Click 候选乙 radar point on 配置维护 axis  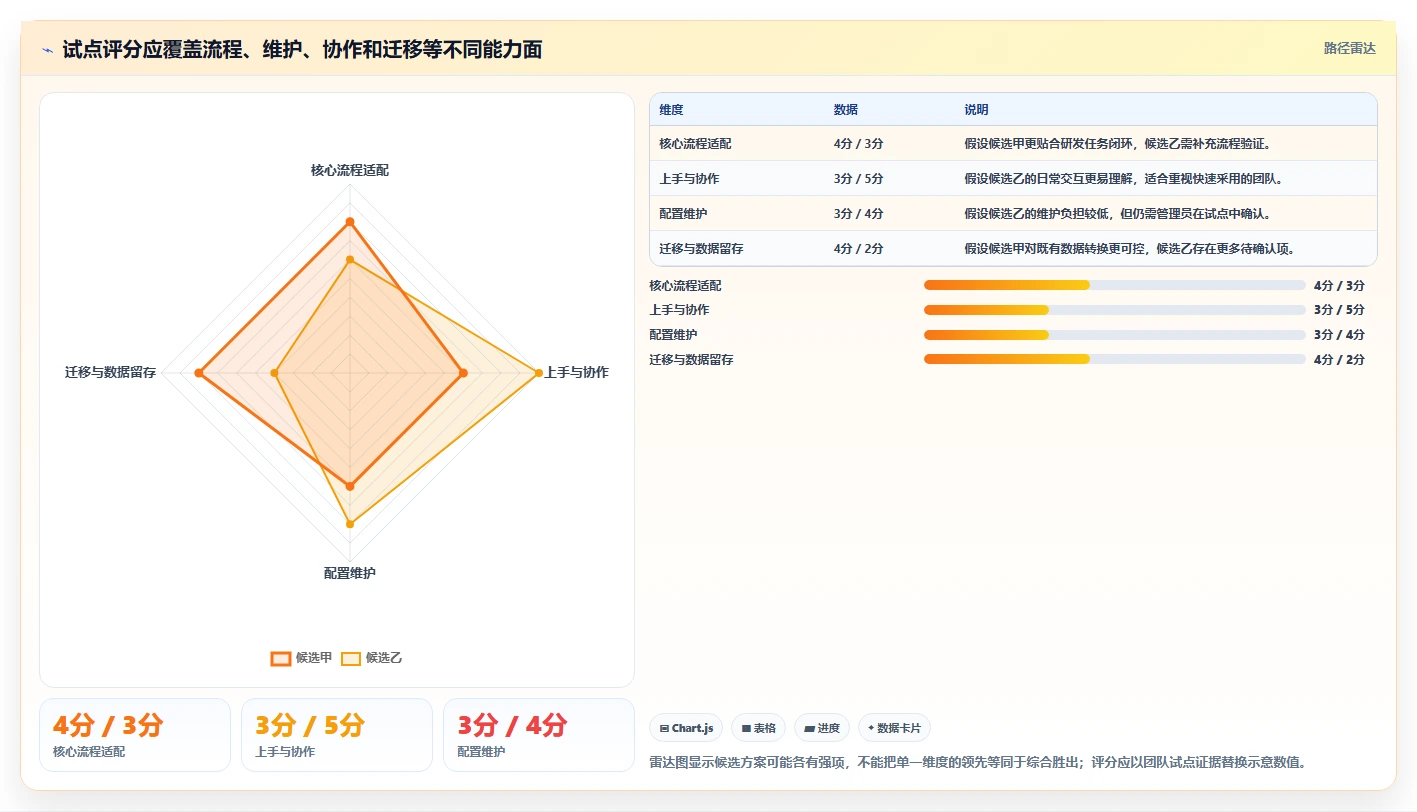tap(350, 524)
